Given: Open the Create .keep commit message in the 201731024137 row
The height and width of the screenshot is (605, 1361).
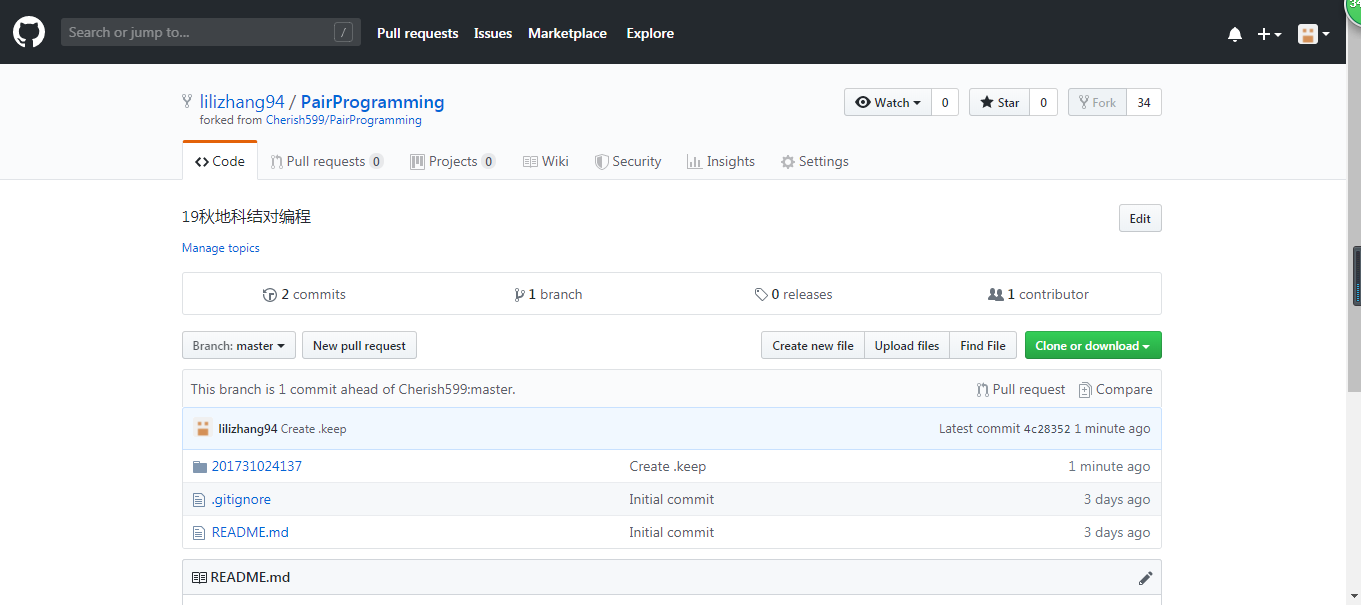Looking at the screenshot, I should [x=668, y=466].
